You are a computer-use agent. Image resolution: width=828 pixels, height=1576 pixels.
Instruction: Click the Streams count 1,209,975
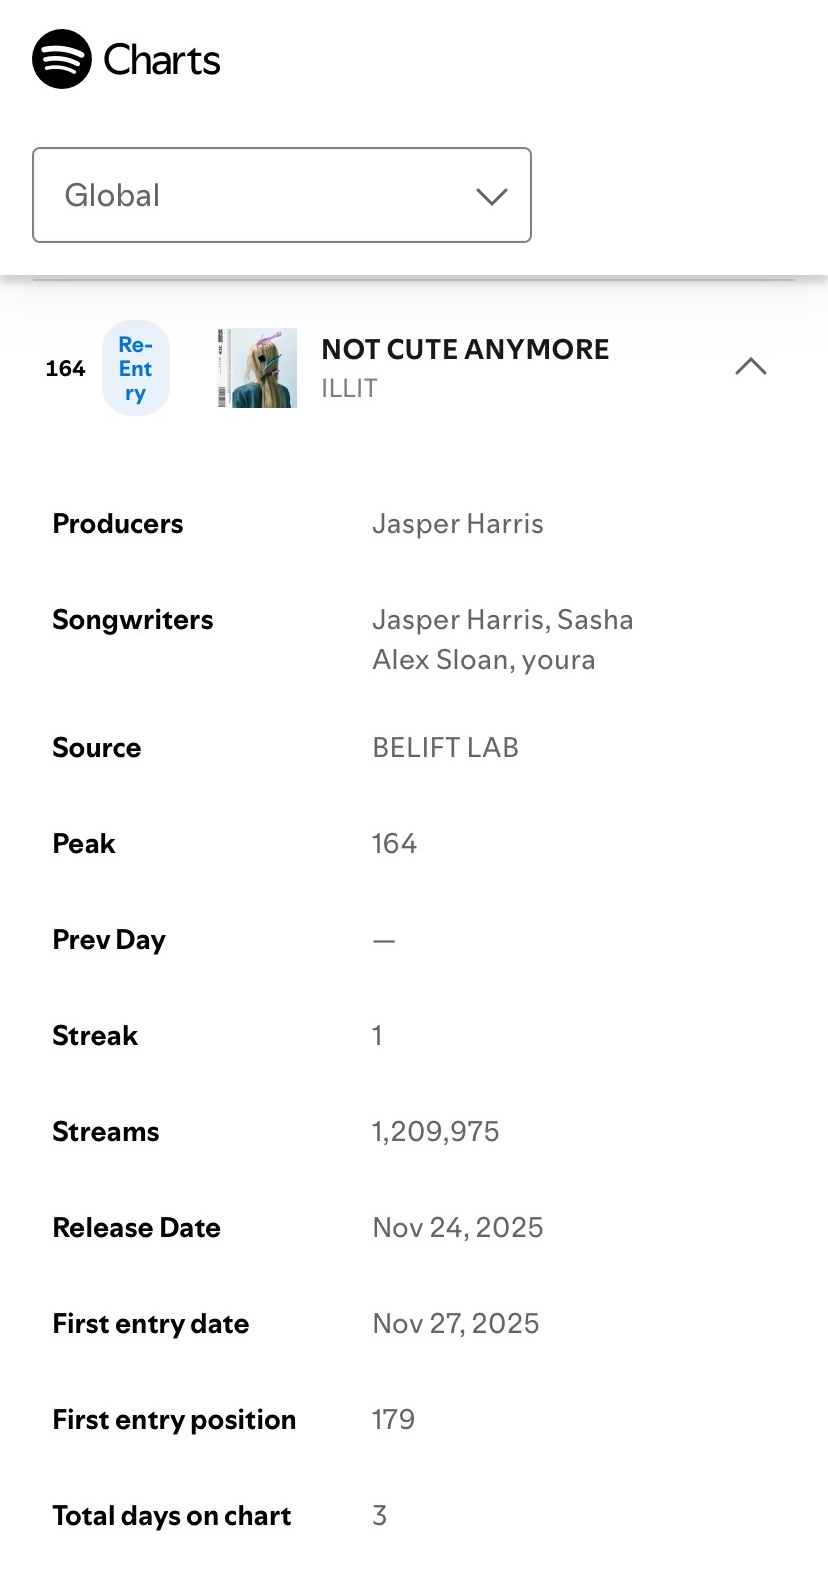pos(435,1132)
